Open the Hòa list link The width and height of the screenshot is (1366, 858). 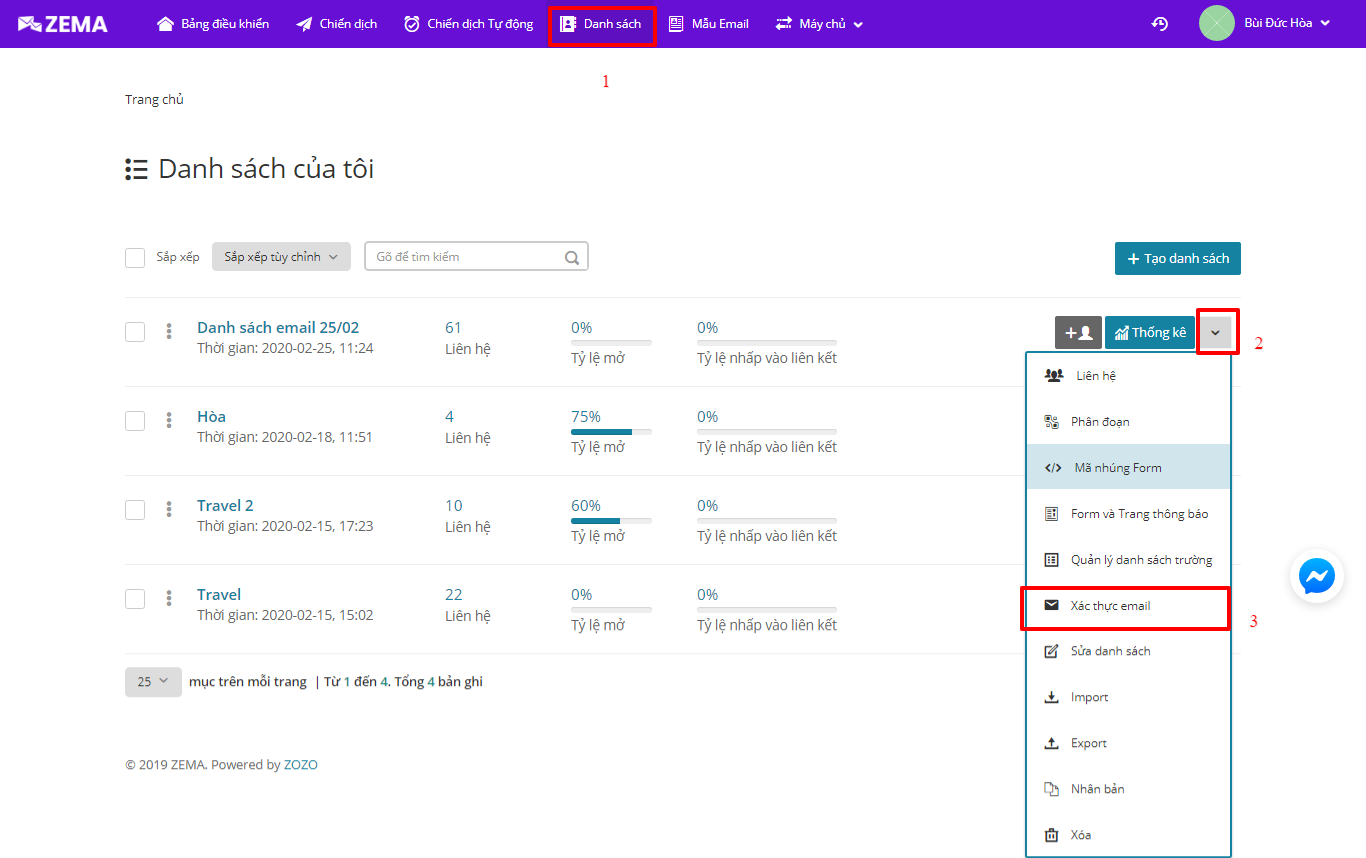(x=211, y=416)
